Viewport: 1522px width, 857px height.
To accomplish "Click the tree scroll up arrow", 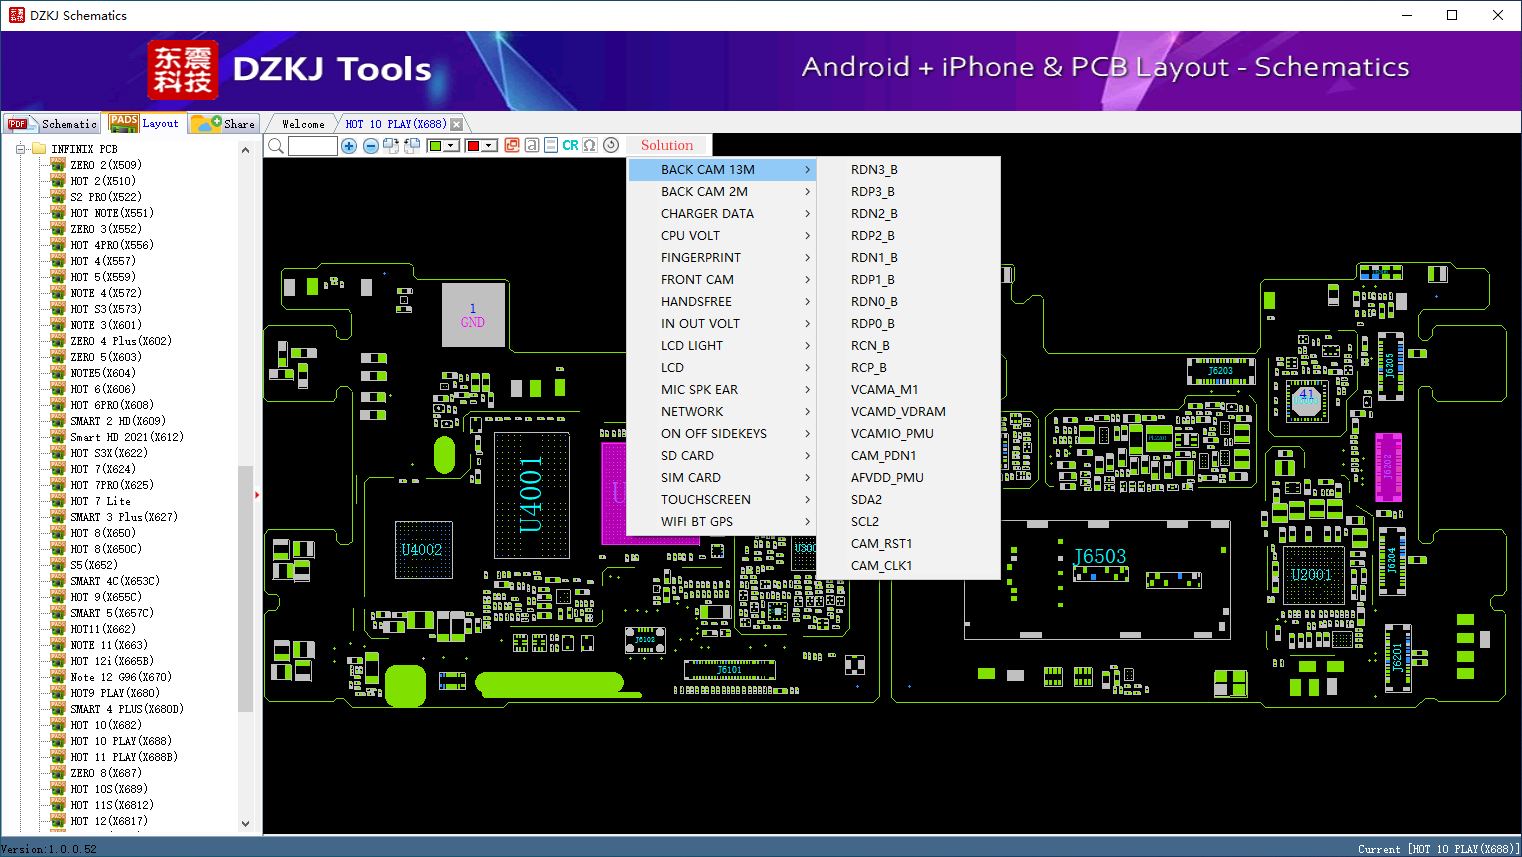I will click(x=245, y=150).
